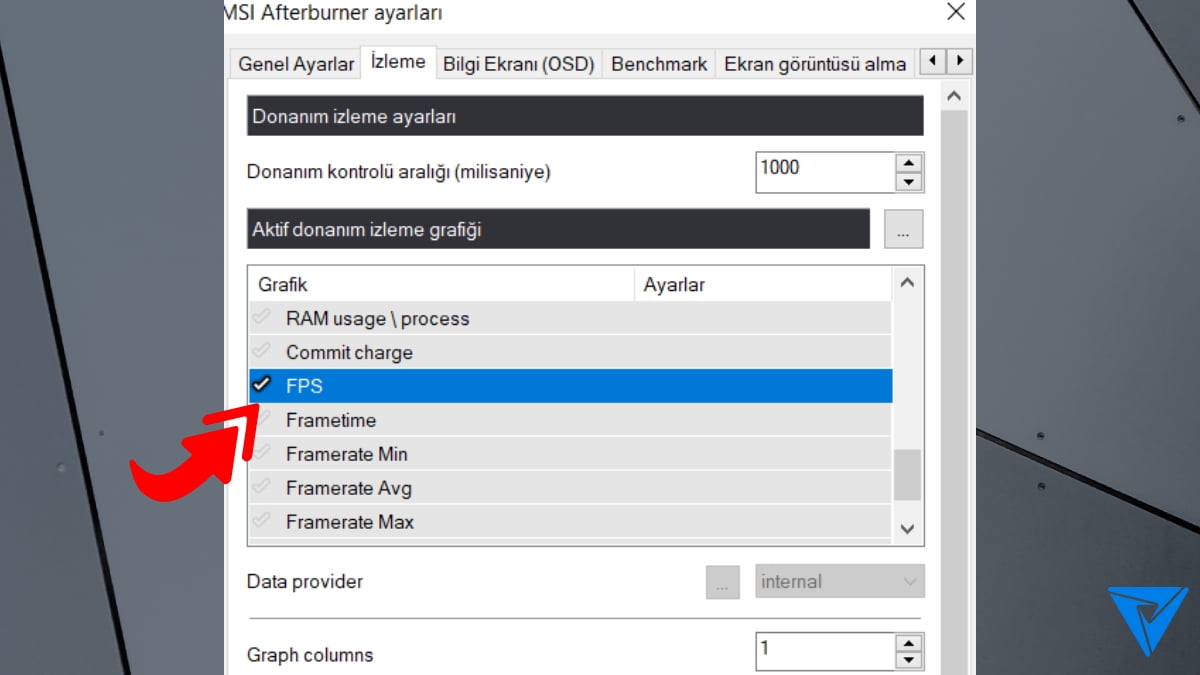Enable the RAM usage \ process checkmark

[x=263, y=318]
